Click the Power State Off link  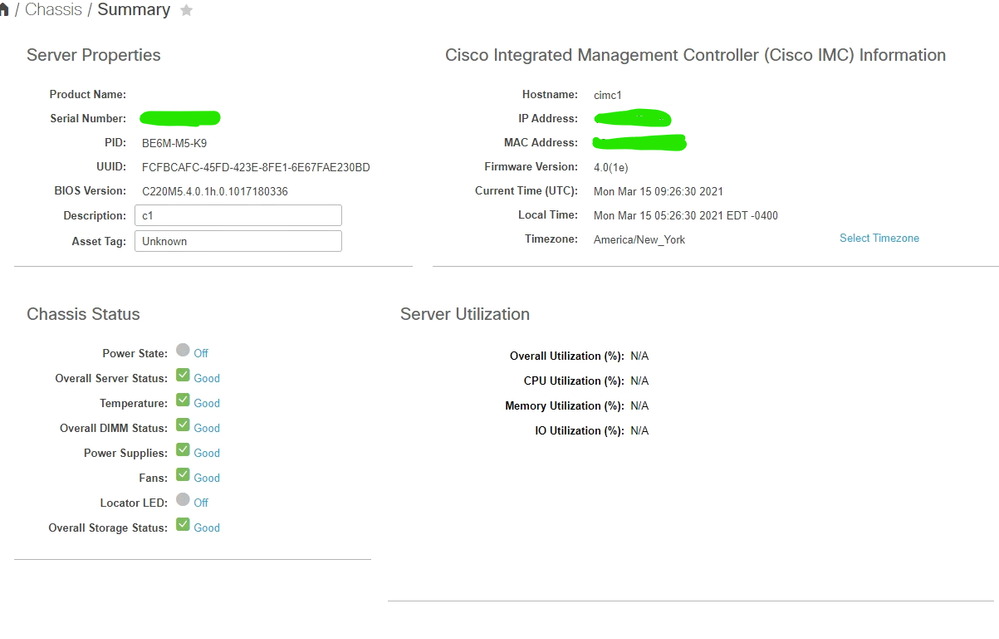coord(201,353)
